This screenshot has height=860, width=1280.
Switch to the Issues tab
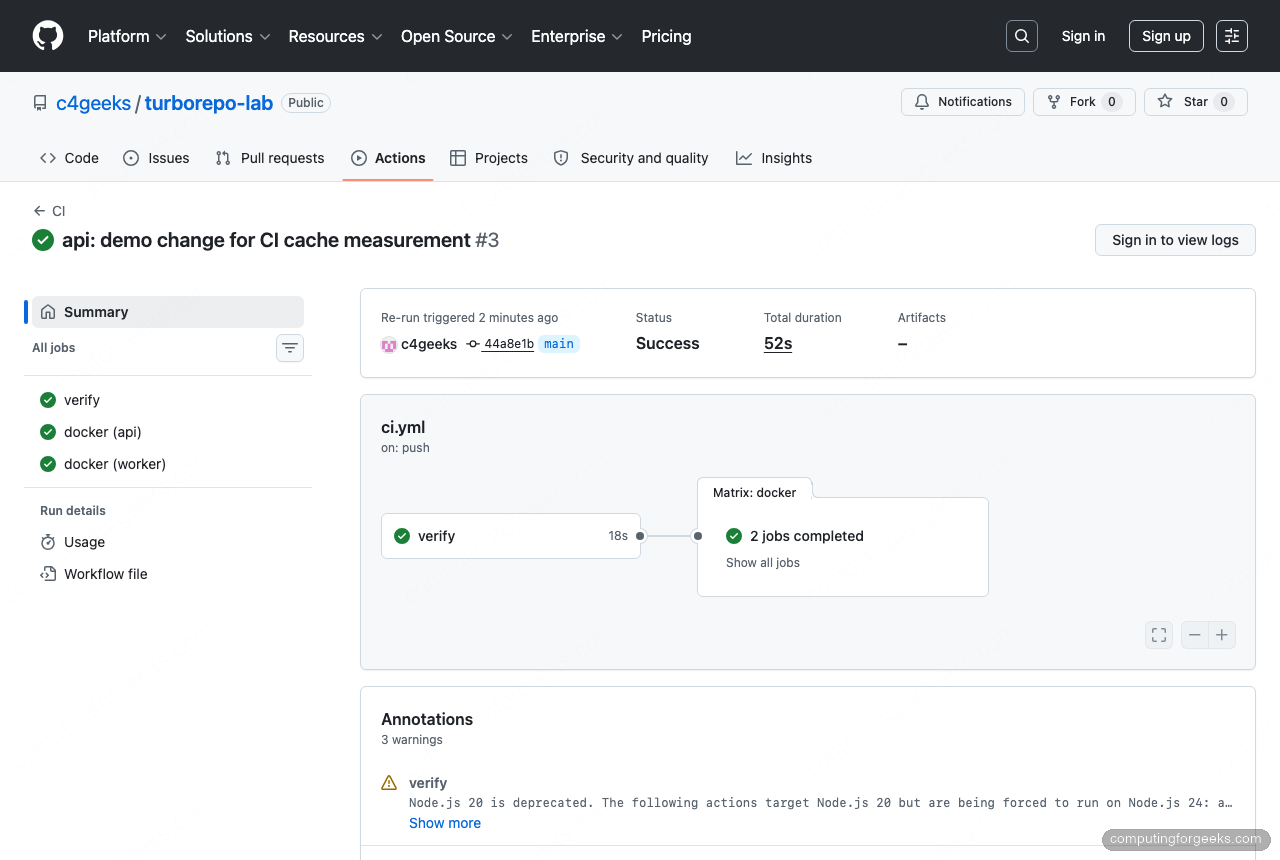pyautogui.click(x=156, y=158)
